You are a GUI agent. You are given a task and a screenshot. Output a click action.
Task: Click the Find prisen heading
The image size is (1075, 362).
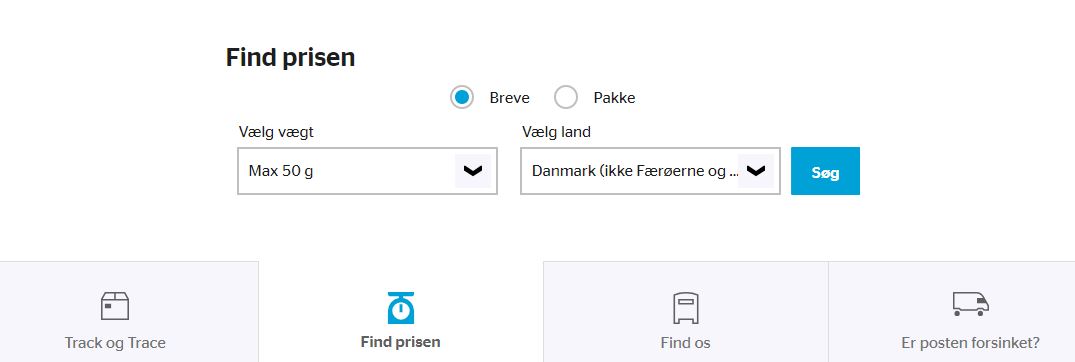pos(291,58)
